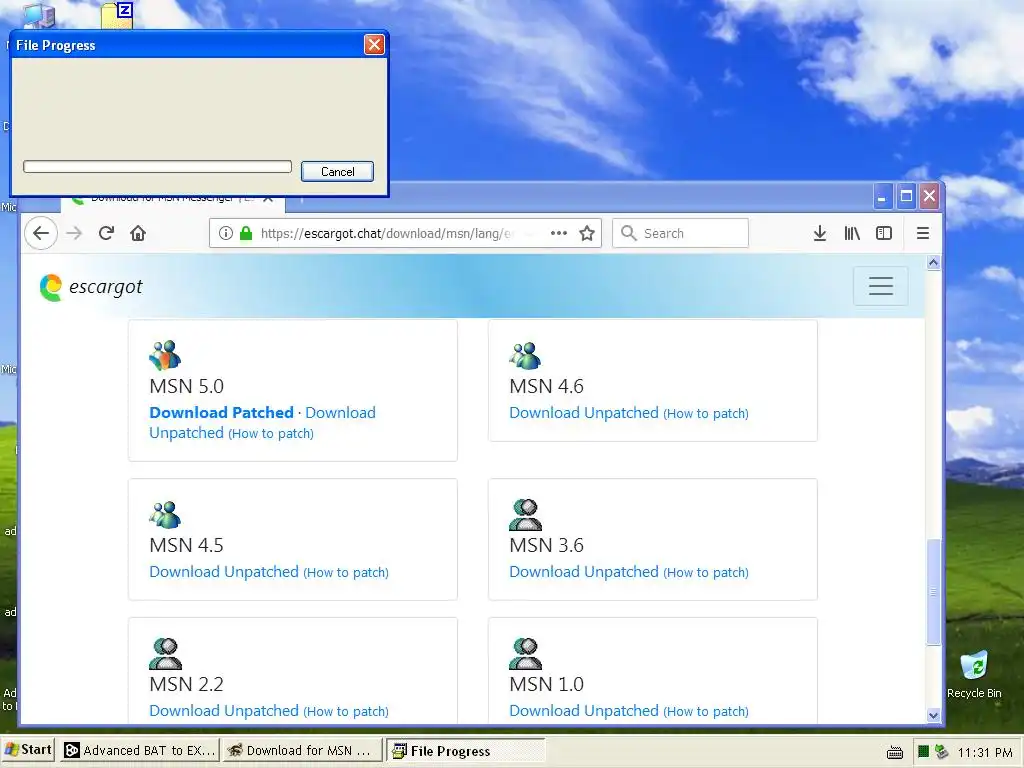
Task: Maximize the Firefox window
Action: (x=906, y=197)
